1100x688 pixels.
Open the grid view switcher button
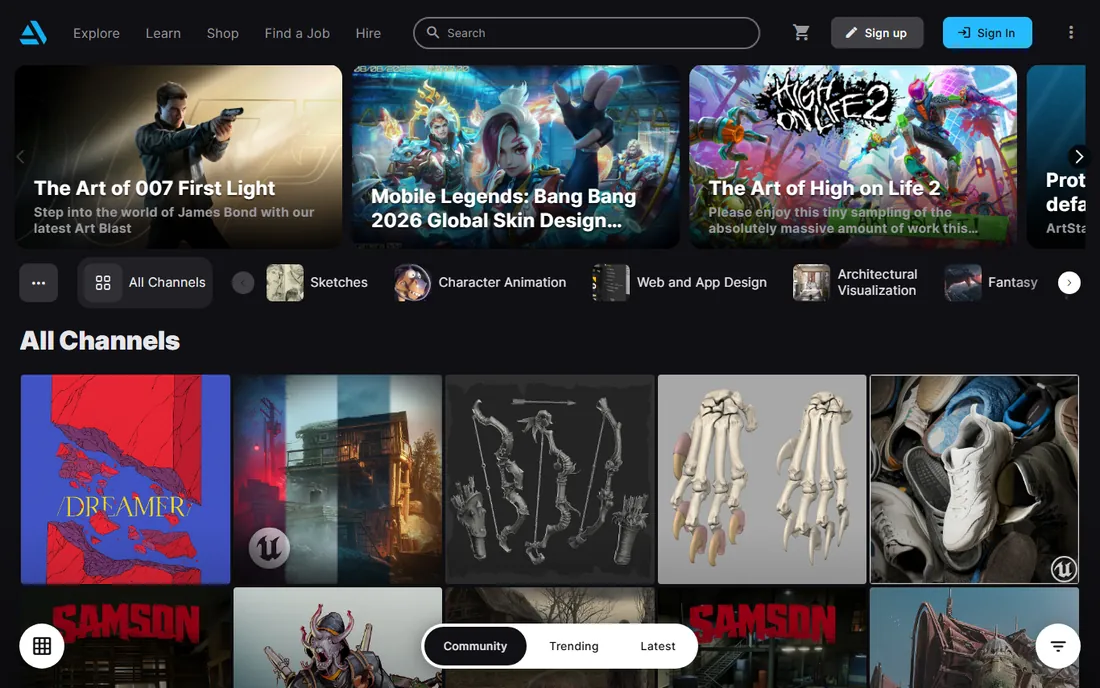coord(42,646)
